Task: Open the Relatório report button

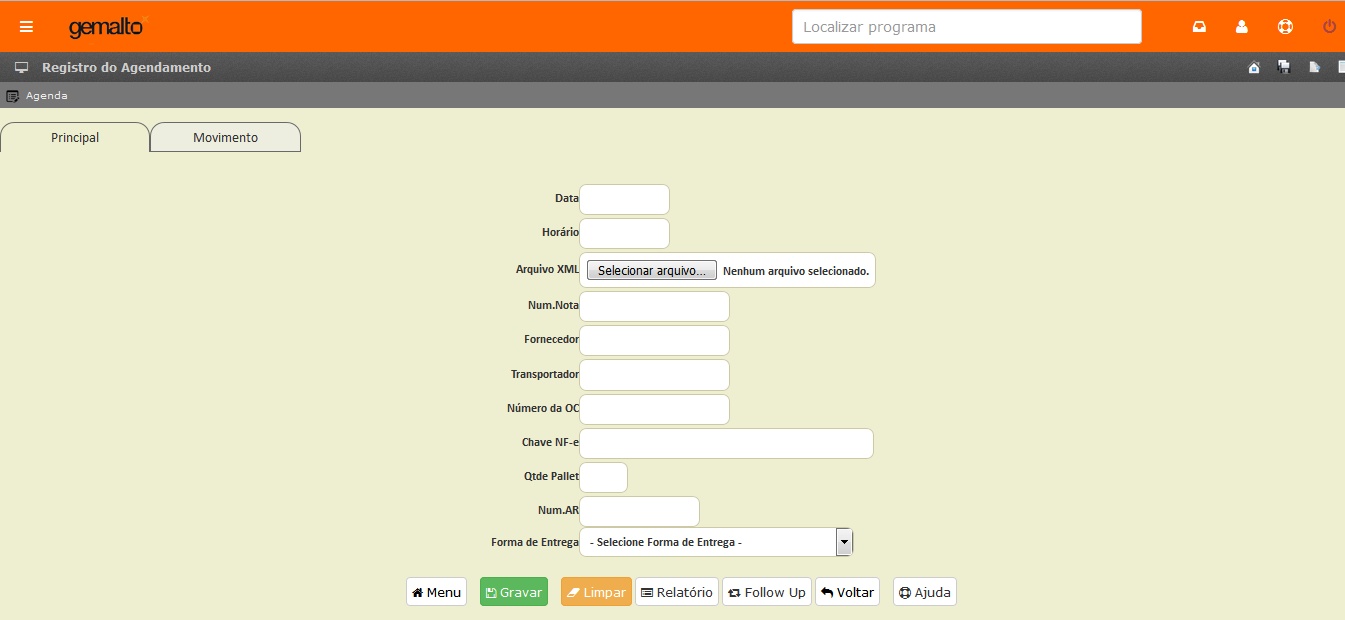Action: click(x=677, y=592)
